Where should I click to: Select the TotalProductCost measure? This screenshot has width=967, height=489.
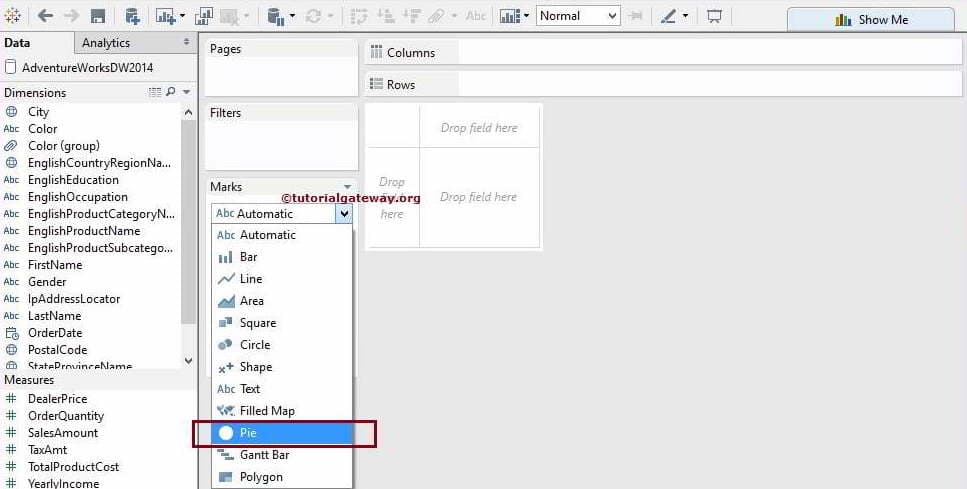point(73,467)
